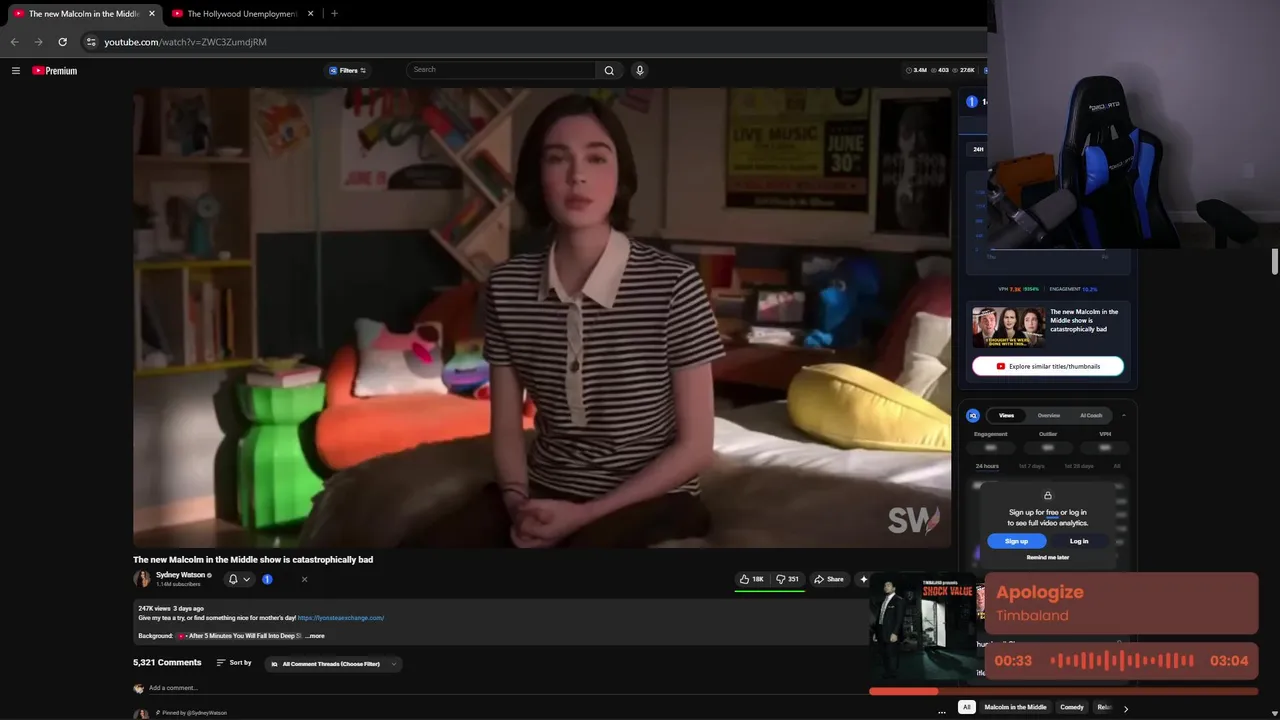1280x720 pixels.
Task: Click the 27.6K stat in header
Action: [964, 71]
